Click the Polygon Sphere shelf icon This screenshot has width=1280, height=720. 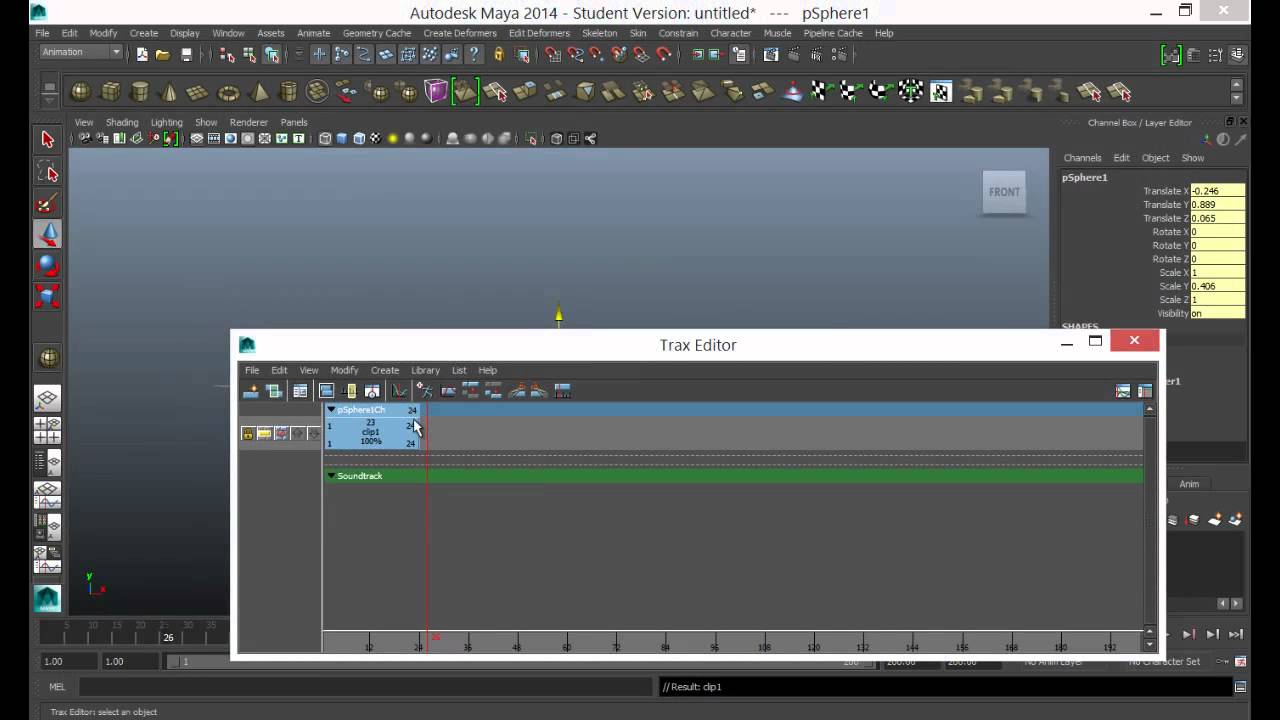(81, 92)
